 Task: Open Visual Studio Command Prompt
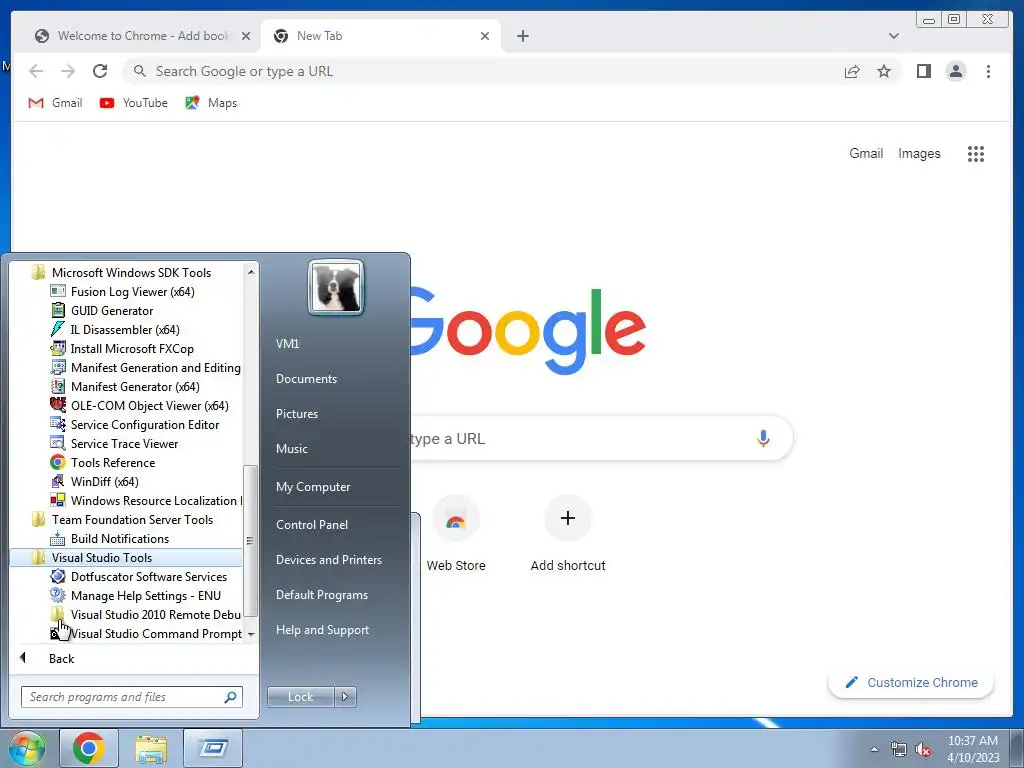point(155,633)
